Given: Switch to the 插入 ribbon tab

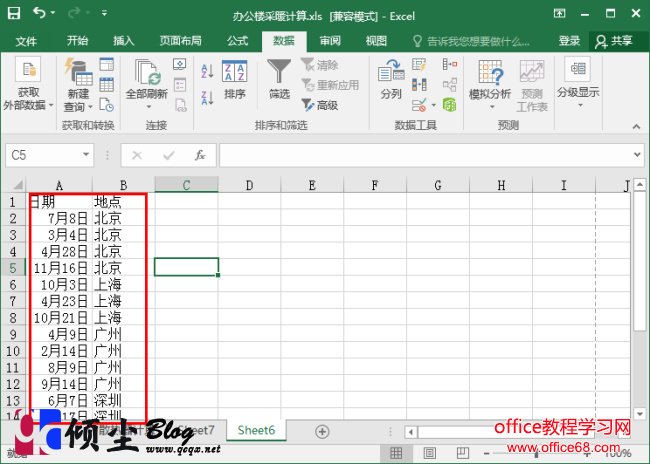Looking at the screenshot, I should coord(124,41).
